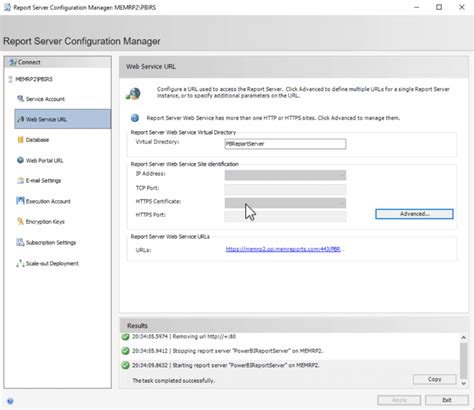Open the Encryption Keys icon

(x=20, y=222)
